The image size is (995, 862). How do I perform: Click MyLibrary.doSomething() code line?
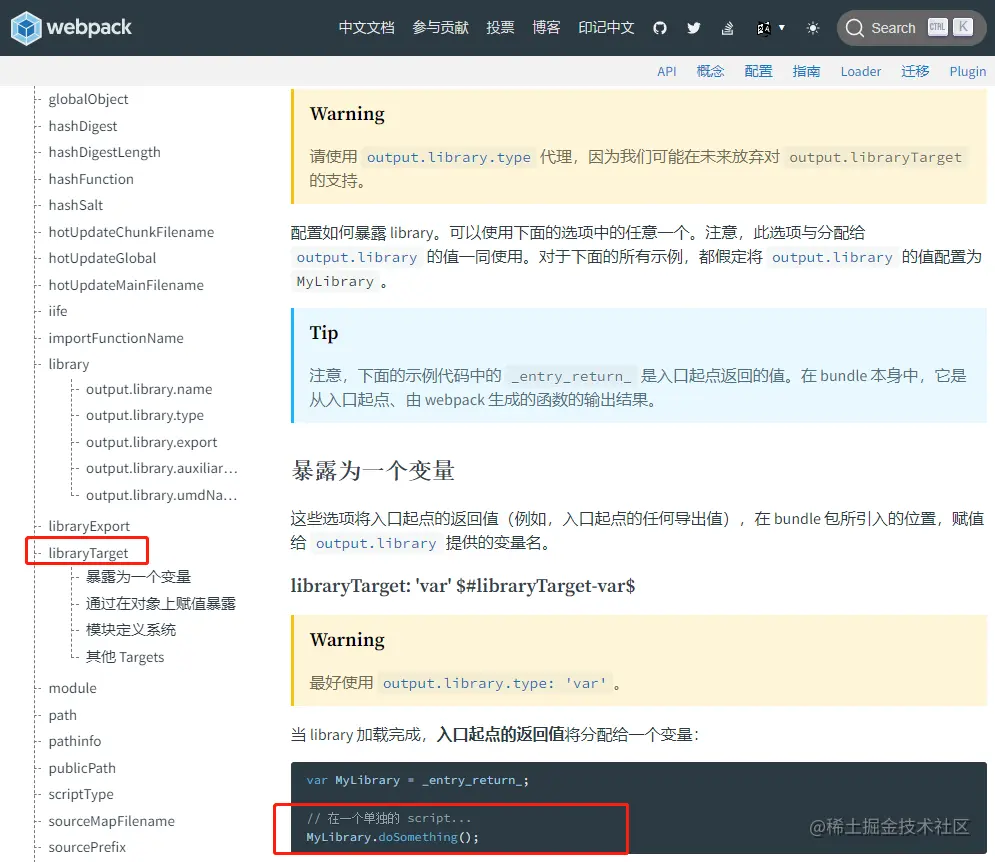392,837
